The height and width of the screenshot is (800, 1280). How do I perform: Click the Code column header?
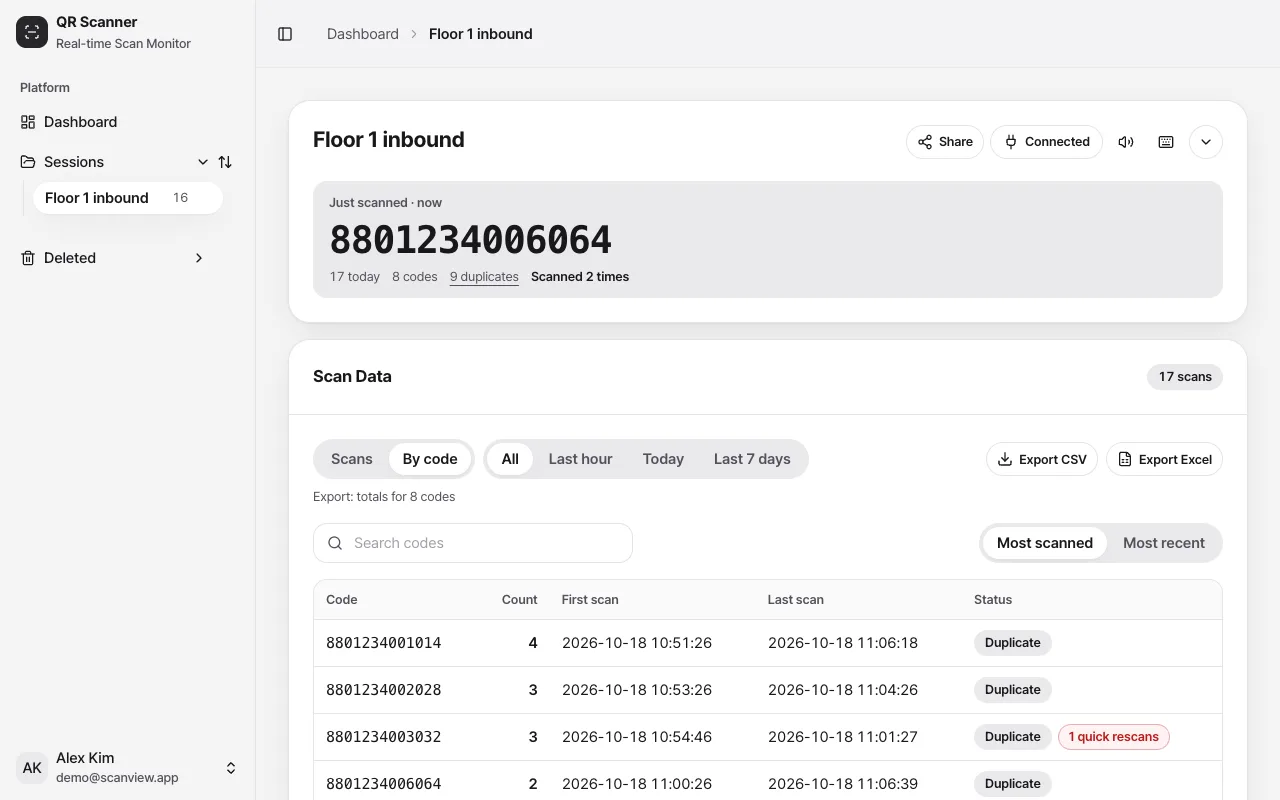tap(342, 600)
